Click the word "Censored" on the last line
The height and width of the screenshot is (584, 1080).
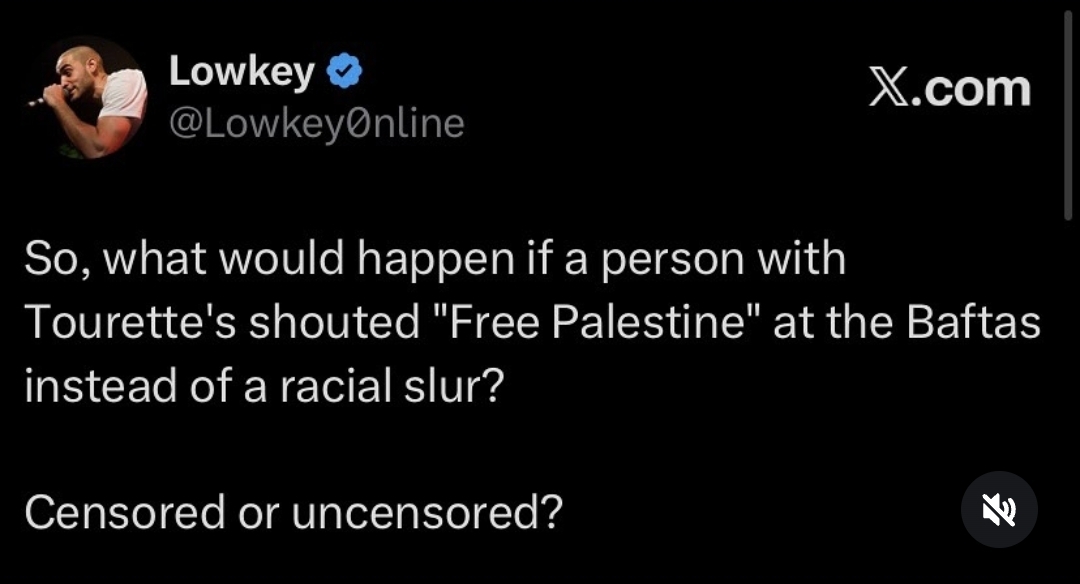click(x=125, y=512)
